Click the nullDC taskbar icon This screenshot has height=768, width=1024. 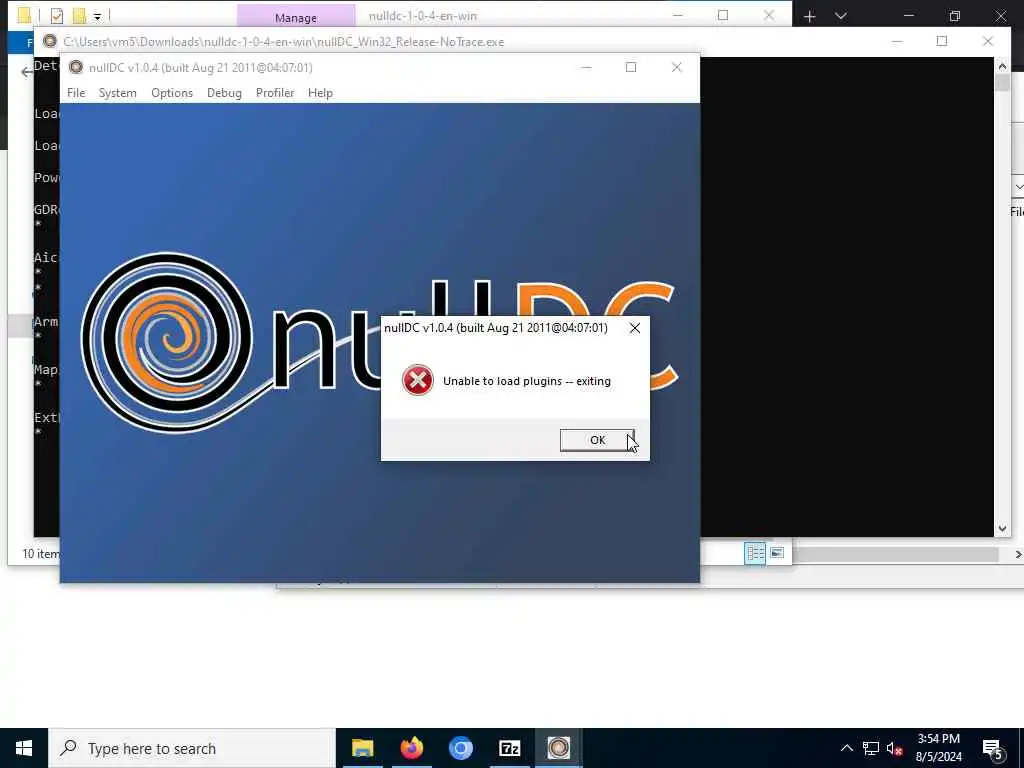coord(558,748)
